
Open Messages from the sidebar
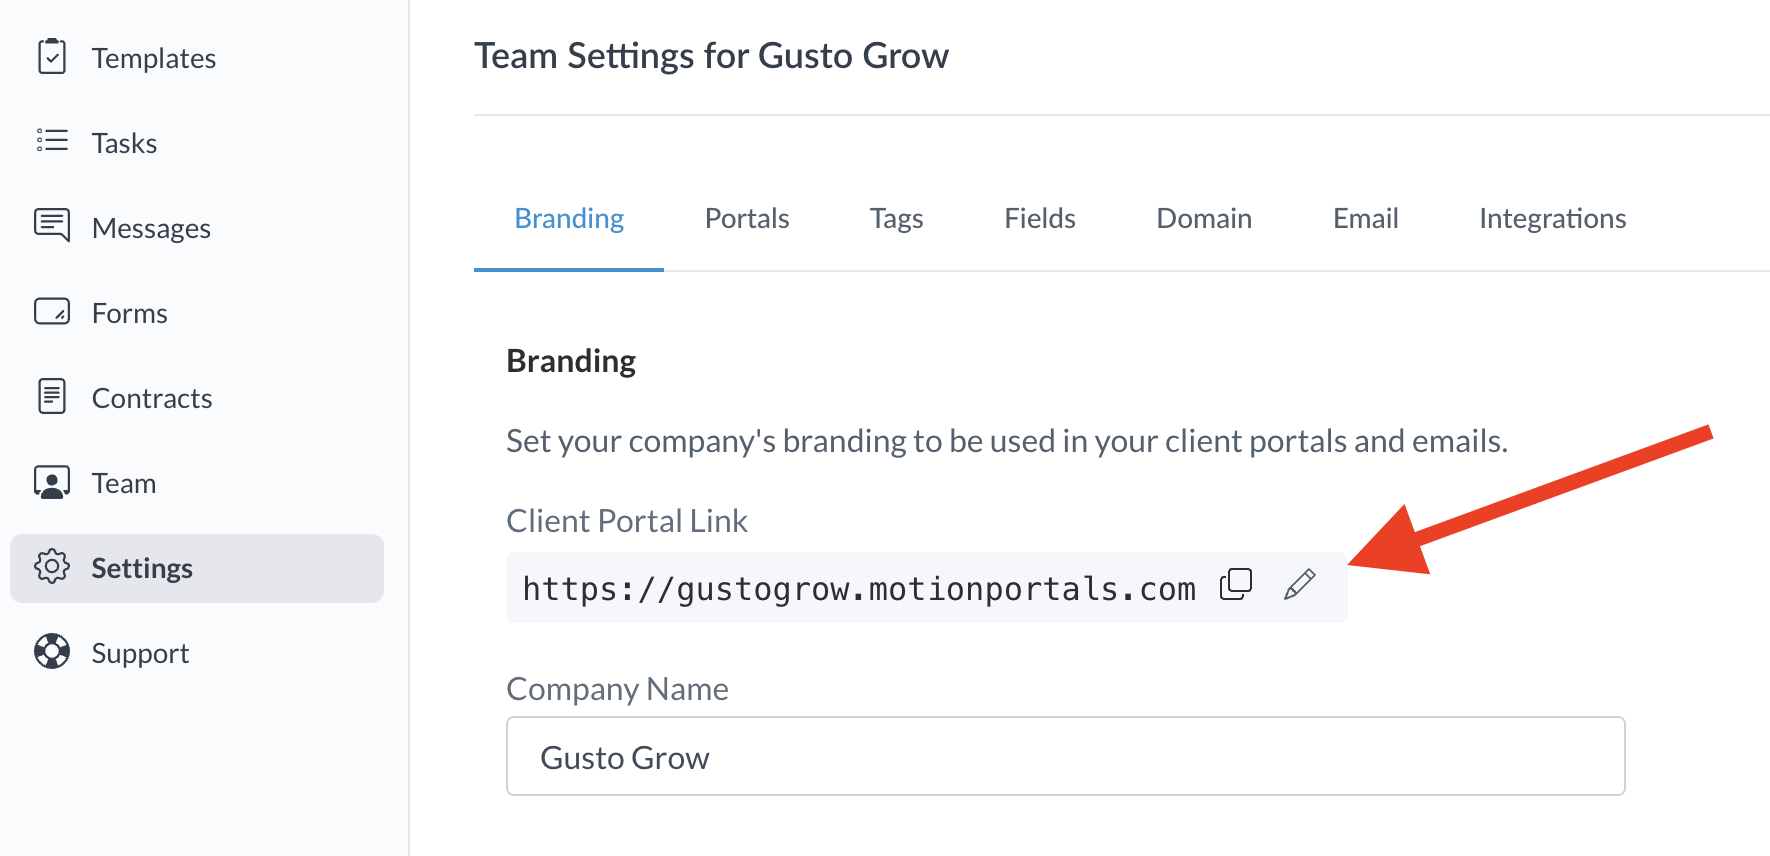point(151,229)
